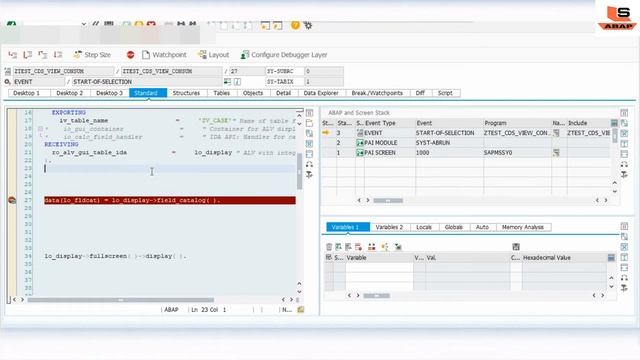The height and width of the screenshot is (360, 640).
Task: Open Configure Debugger Layer
Action: point(284,55)
